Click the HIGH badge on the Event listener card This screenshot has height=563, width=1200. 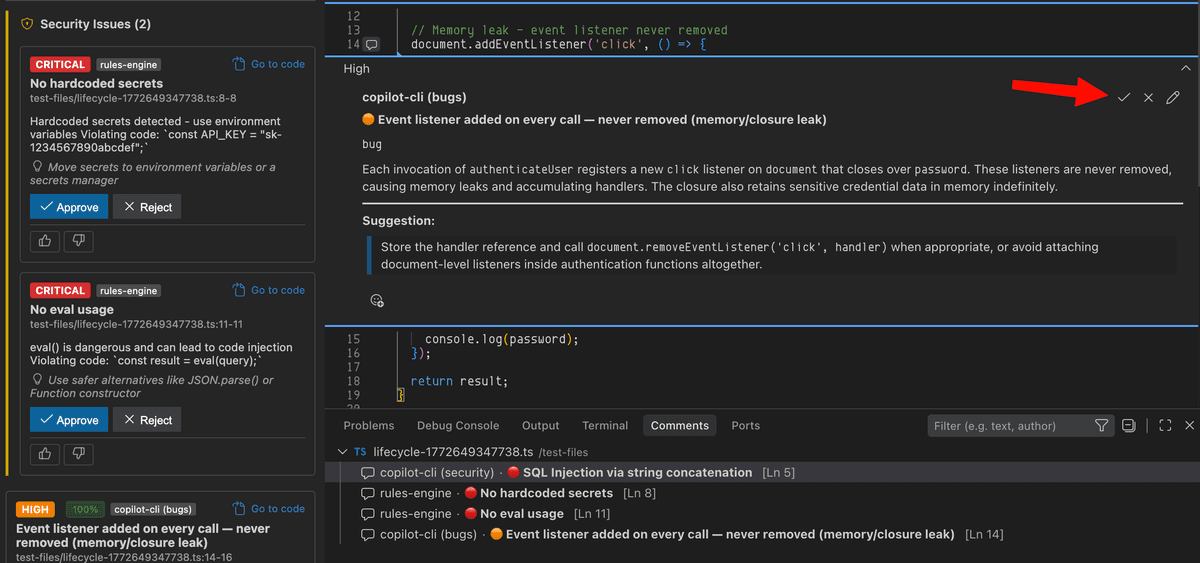(34, 509)
